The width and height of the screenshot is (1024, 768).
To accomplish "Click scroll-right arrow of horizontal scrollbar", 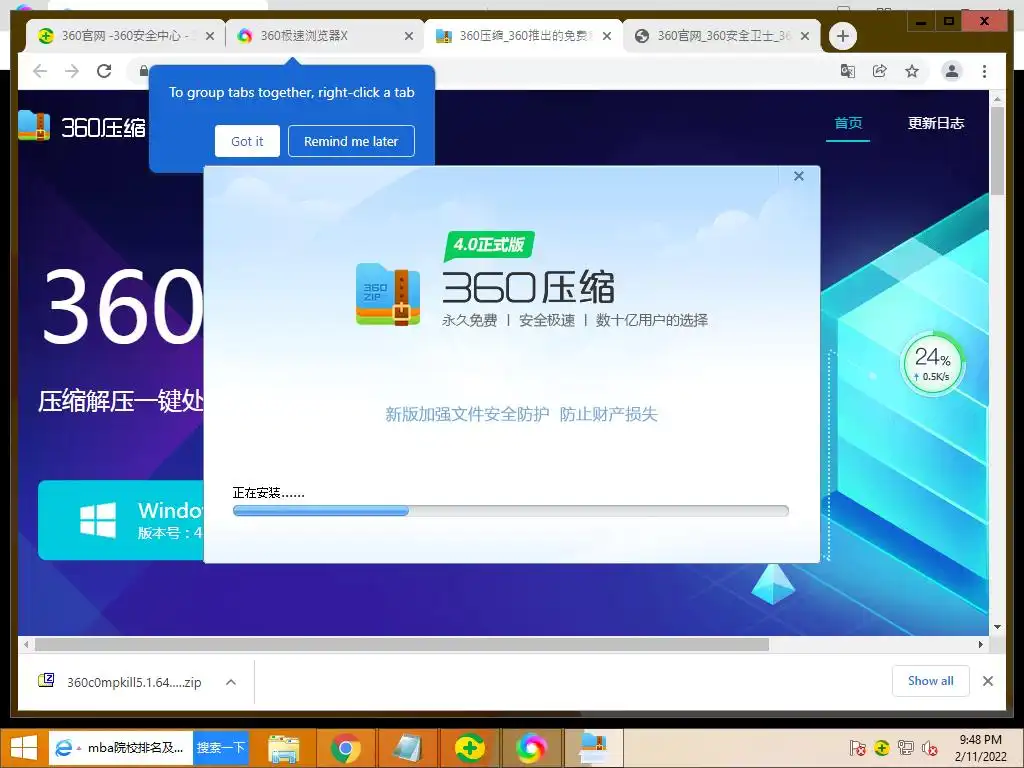I will click(x=980, y=645).
